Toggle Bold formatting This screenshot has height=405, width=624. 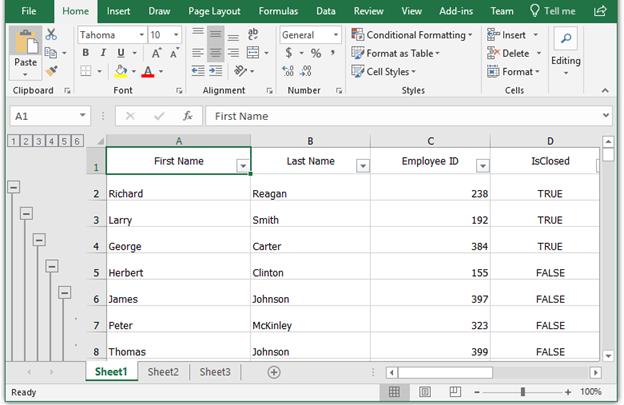point(86,53)
